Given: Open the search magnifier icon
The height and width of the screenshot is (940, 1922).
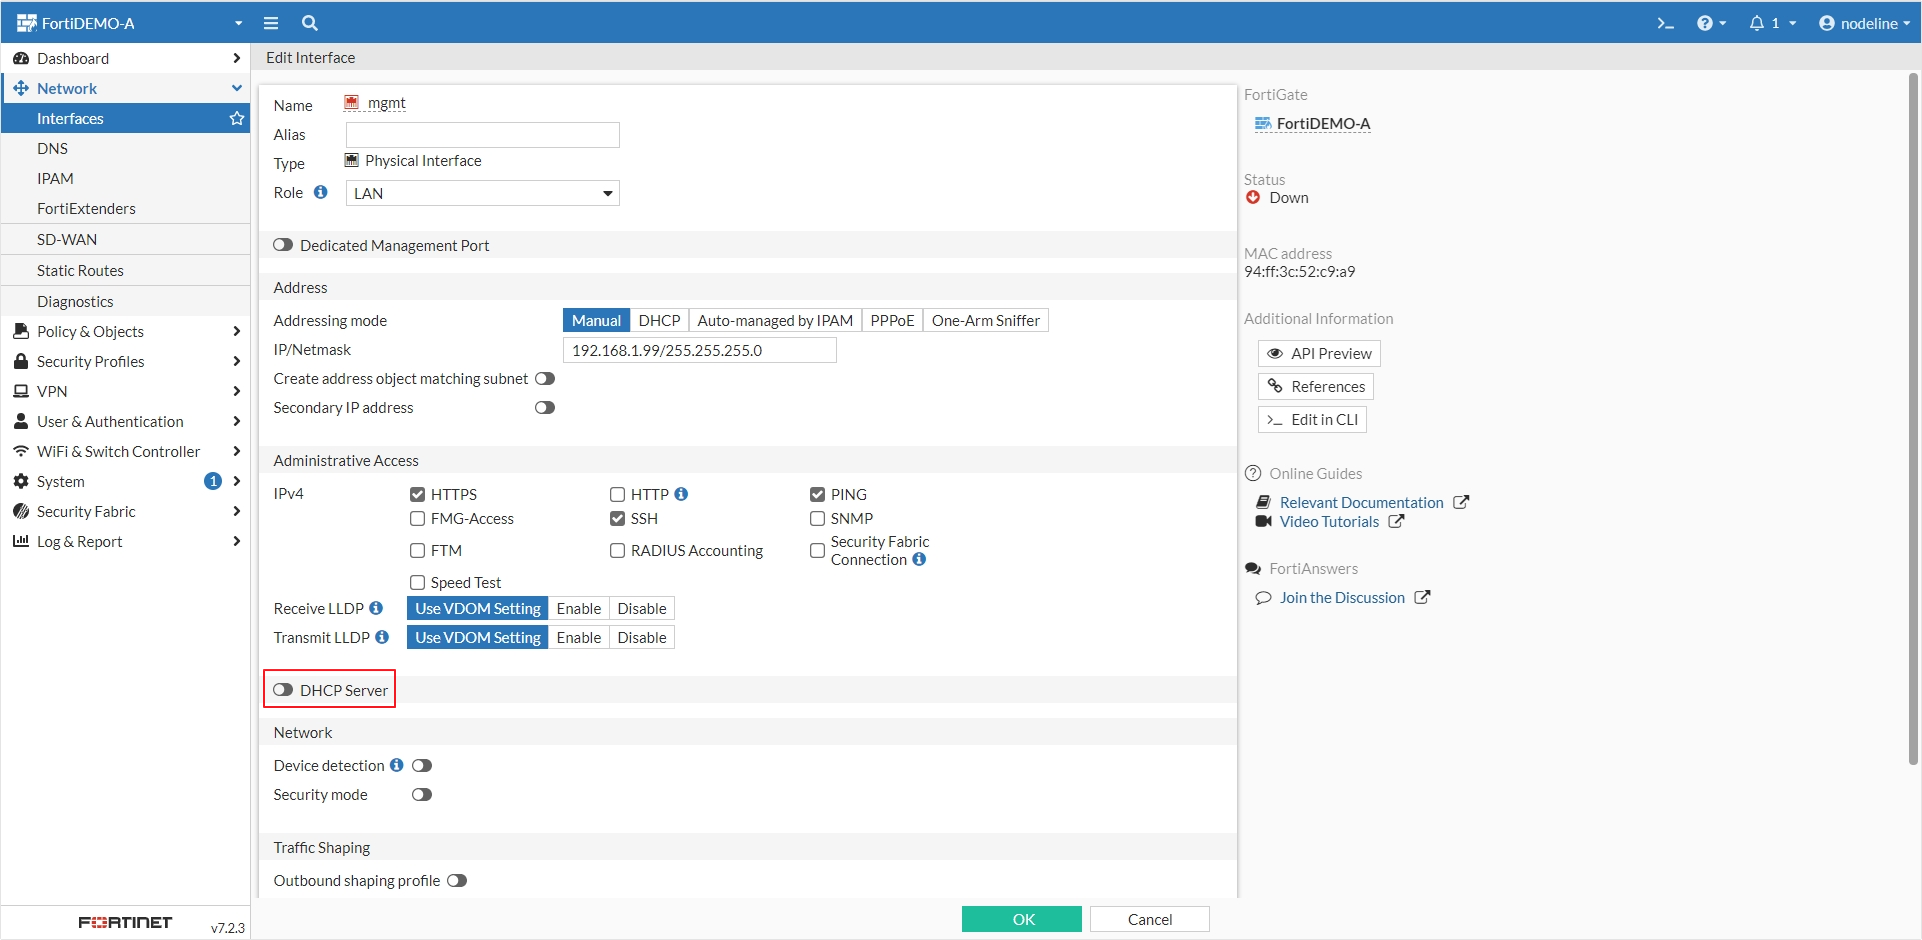Looking at the screenshot, I should coord(310,23).
